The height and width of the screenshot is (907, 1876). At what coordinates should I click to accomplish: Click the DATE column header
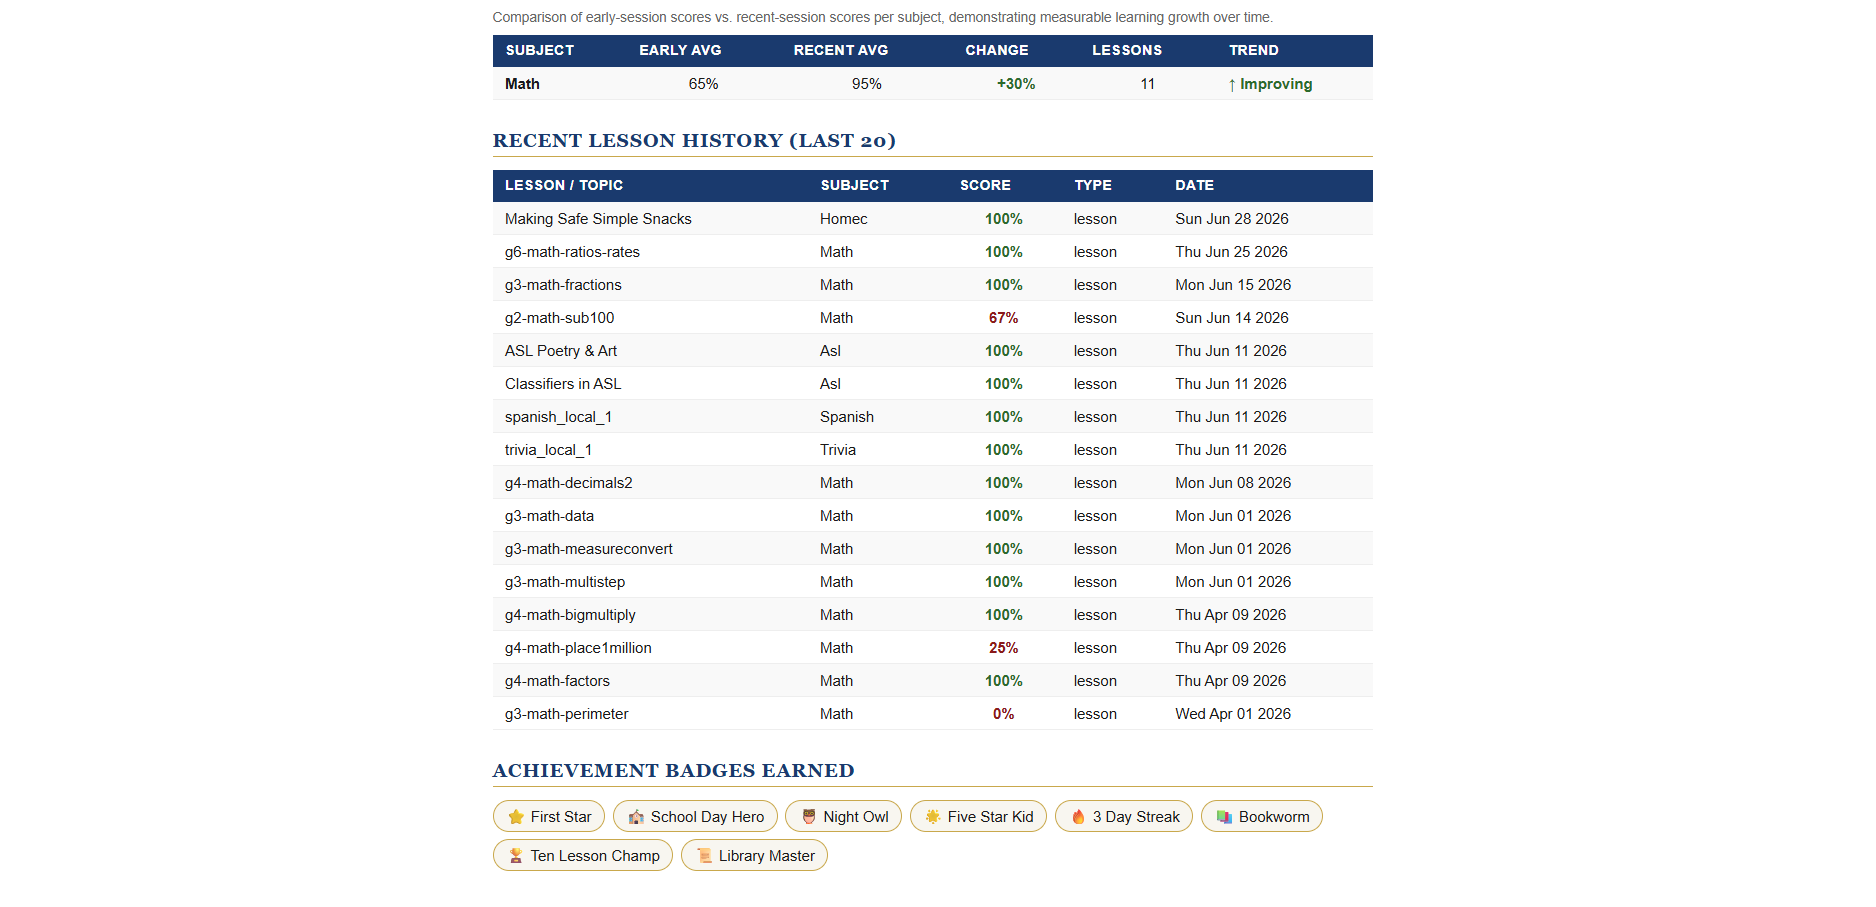(x=1194, y=185)
